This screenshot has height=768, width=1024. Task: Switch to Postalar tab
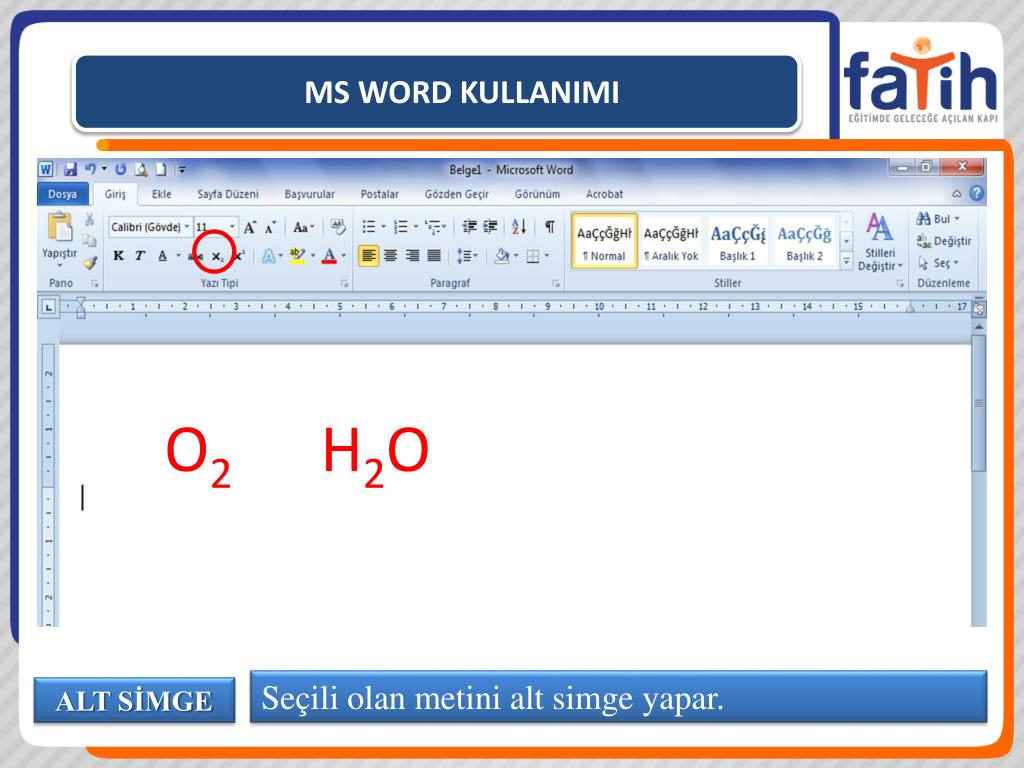pos(379,194)
